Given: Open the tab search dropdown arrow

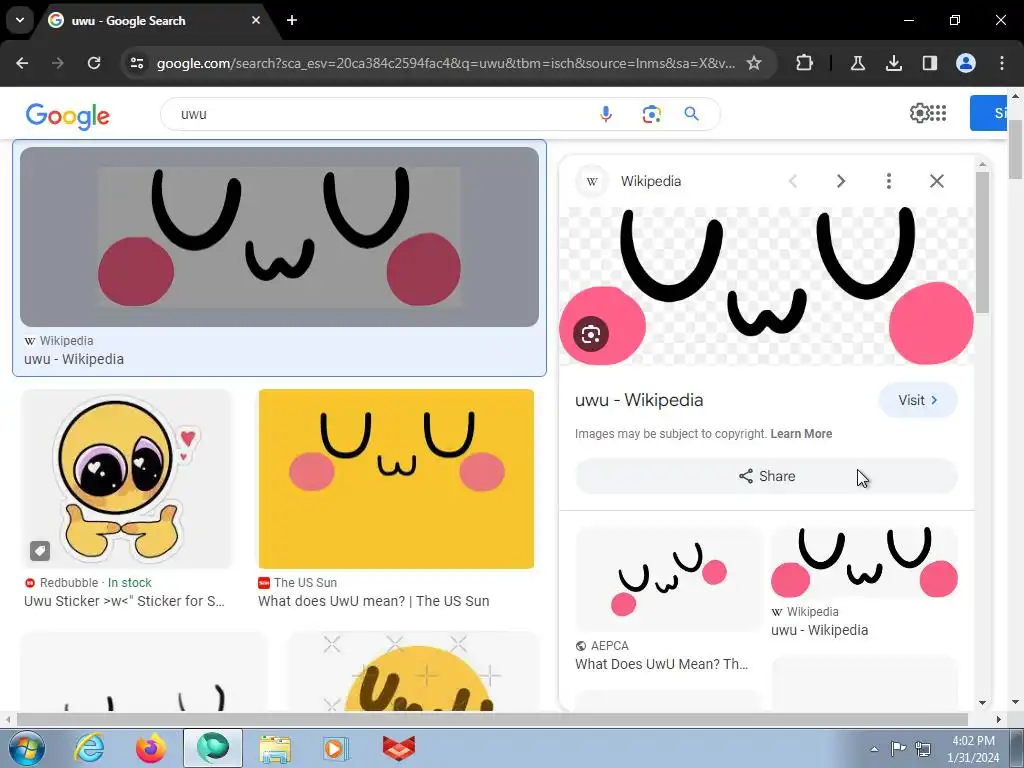Looking at the screenshot, I should (20, 20).
